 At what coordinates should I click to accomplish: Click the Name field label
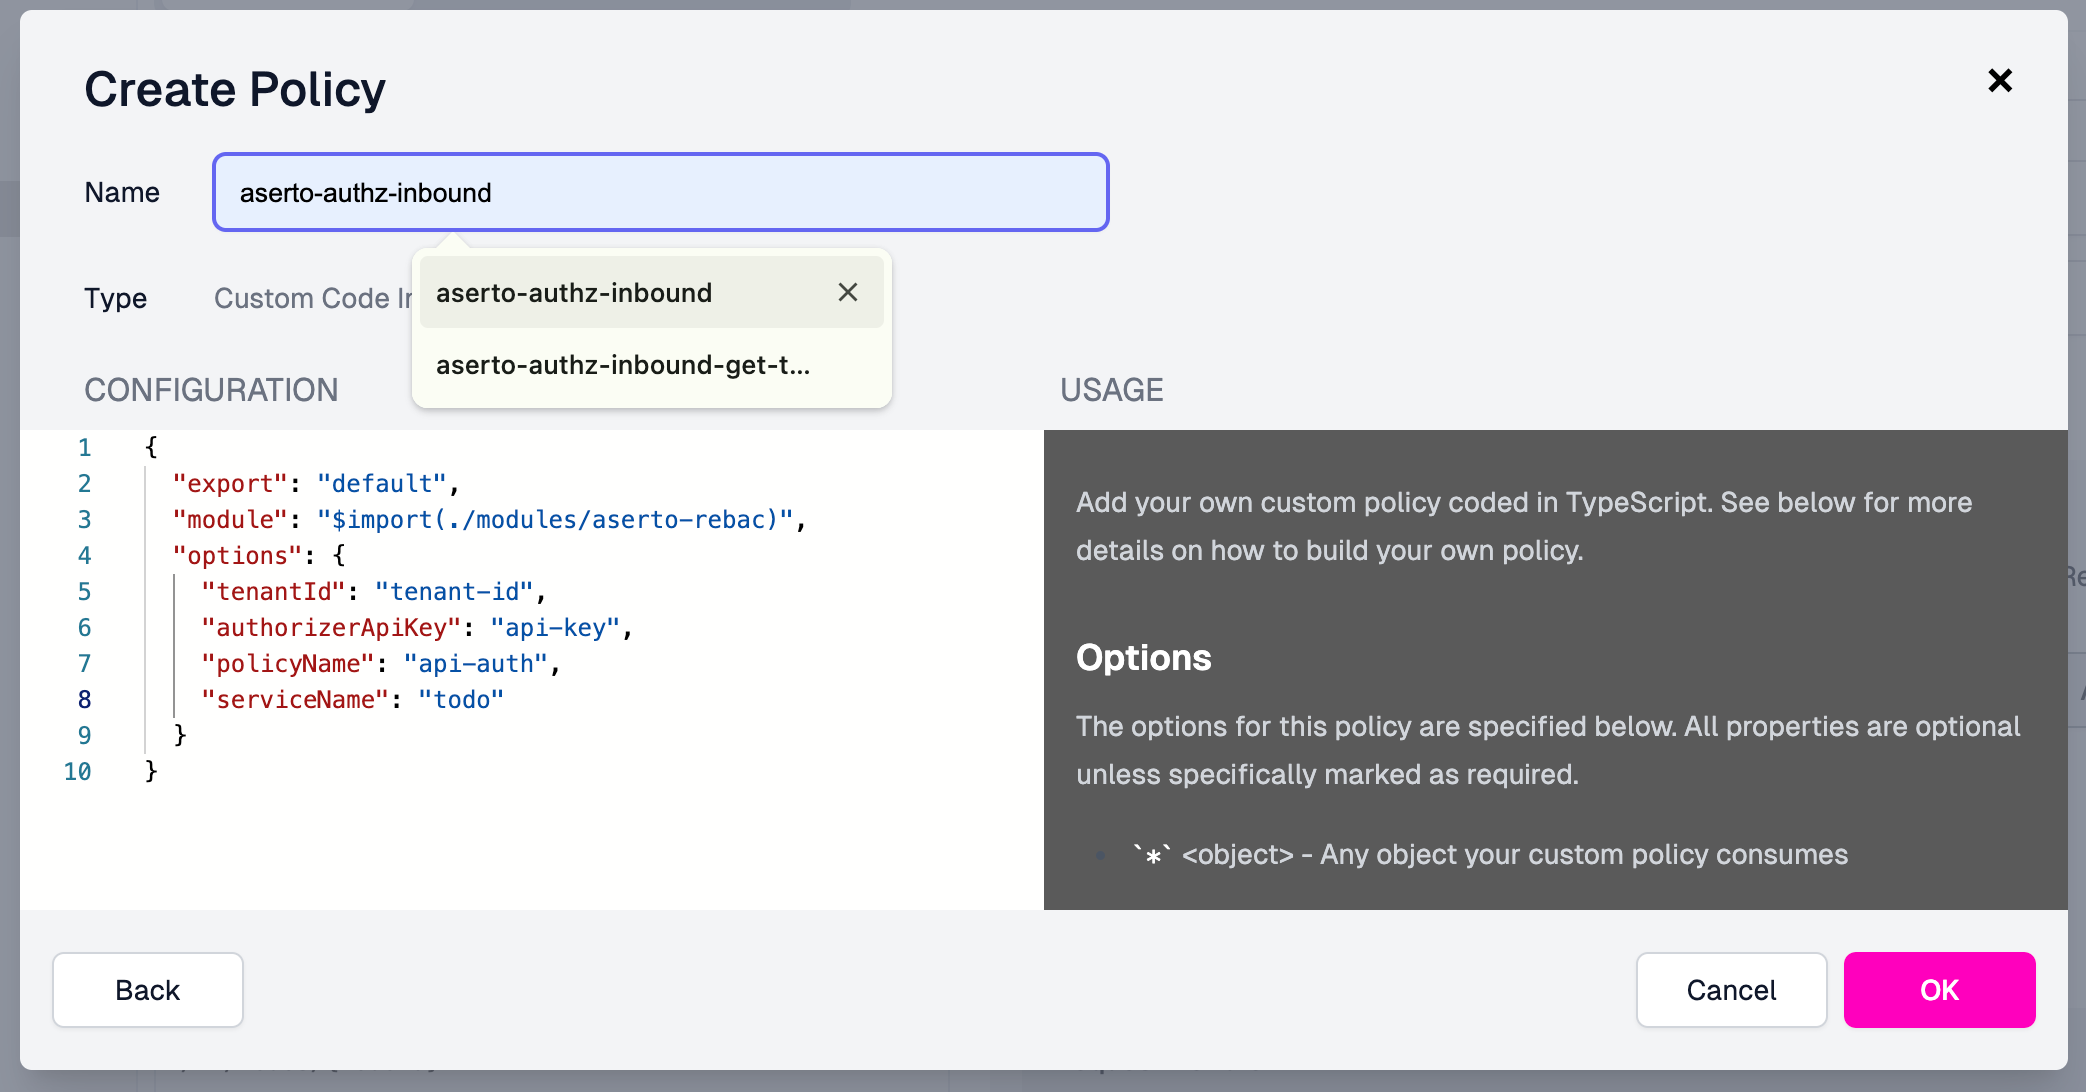point(122,192)
